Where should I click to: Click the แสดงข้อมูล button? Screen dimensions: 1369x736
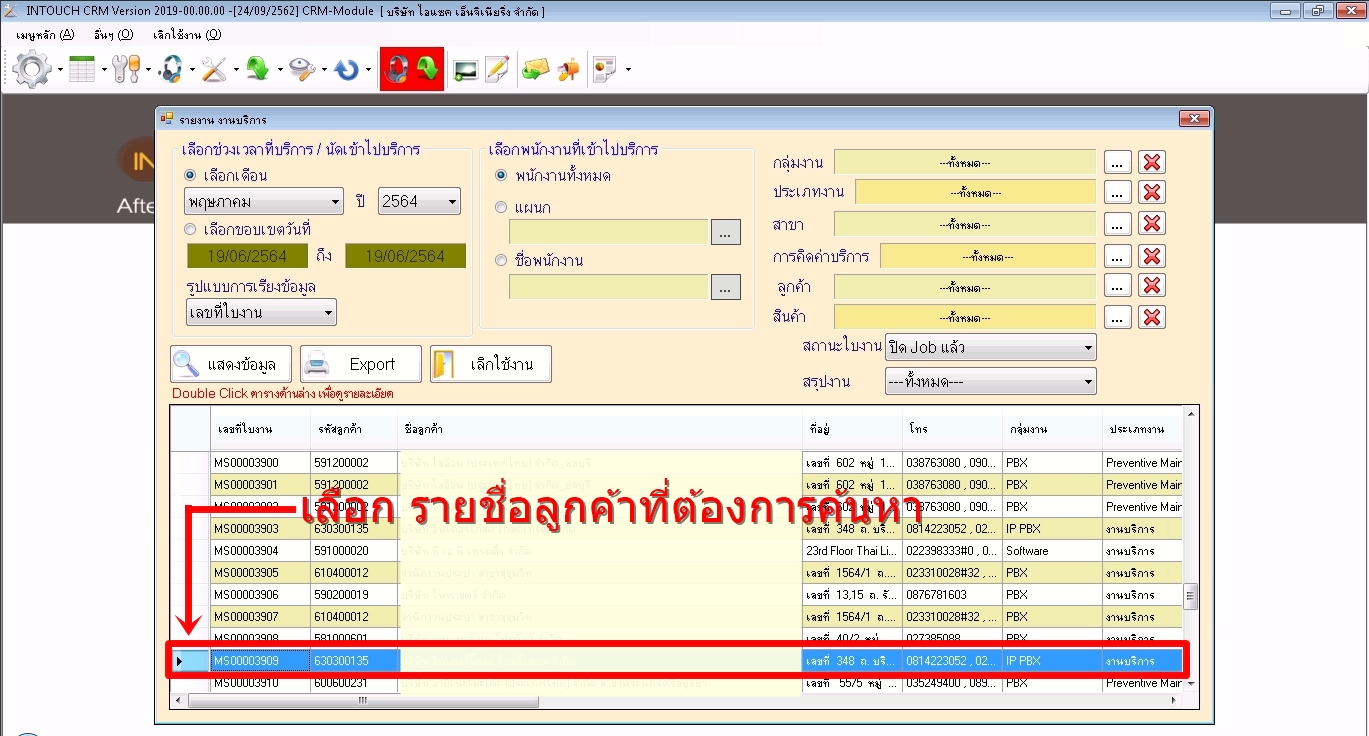pyautogui.click(x=231, y=364)
